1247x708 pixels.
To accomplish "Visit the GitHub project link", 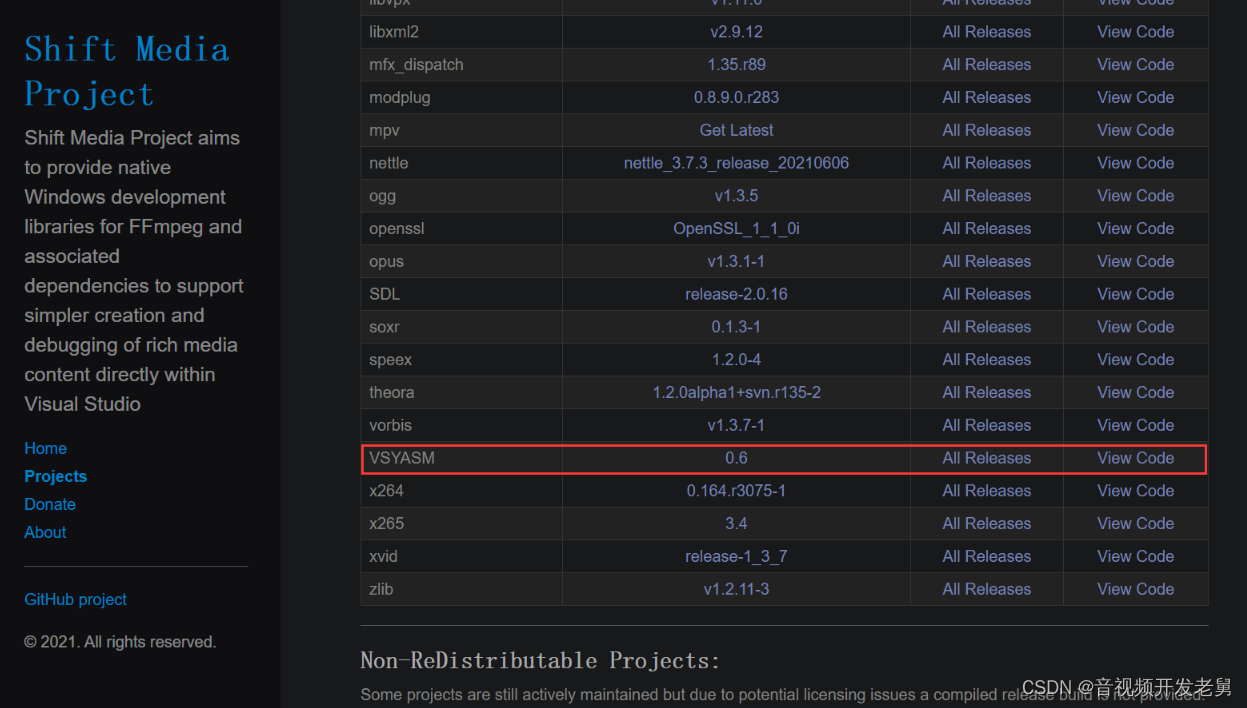I will tap(76, 599).
